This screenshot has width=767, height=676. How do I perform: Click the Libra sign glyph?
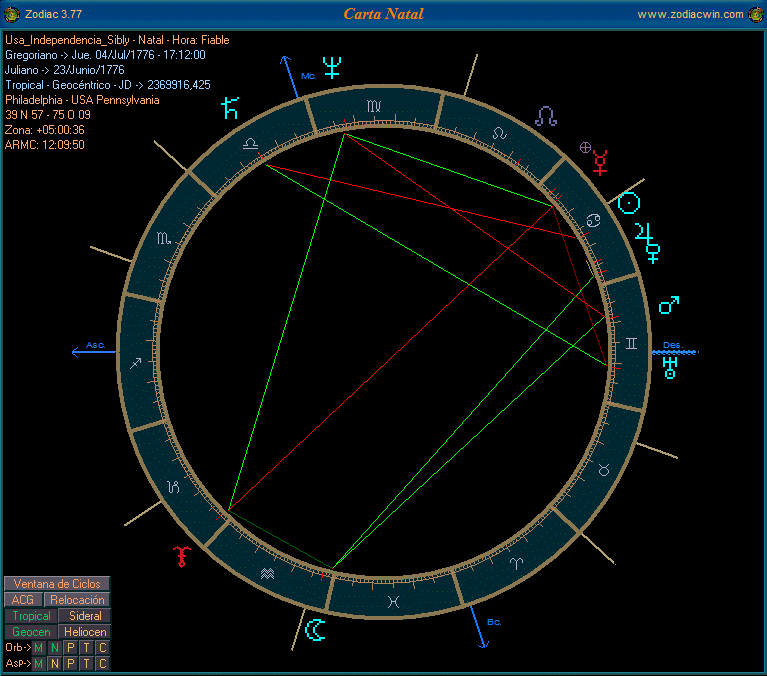[x=250, y=144]
